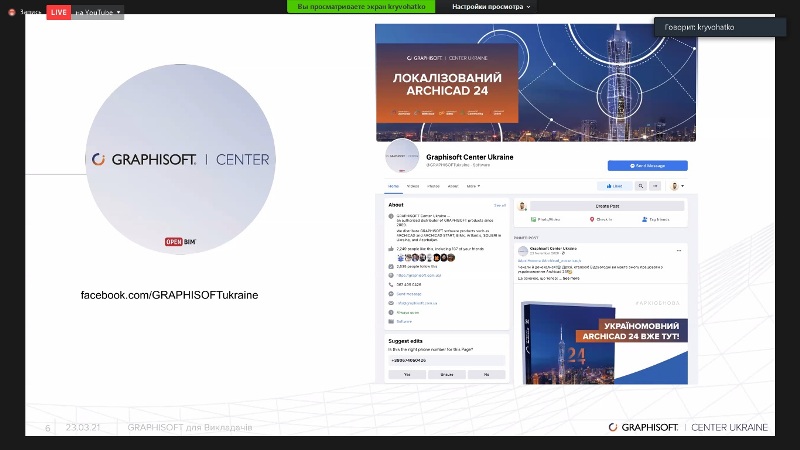The image size is (800, 450).
Task: Click user avatar beside Create Post
Action: [522, 206]
